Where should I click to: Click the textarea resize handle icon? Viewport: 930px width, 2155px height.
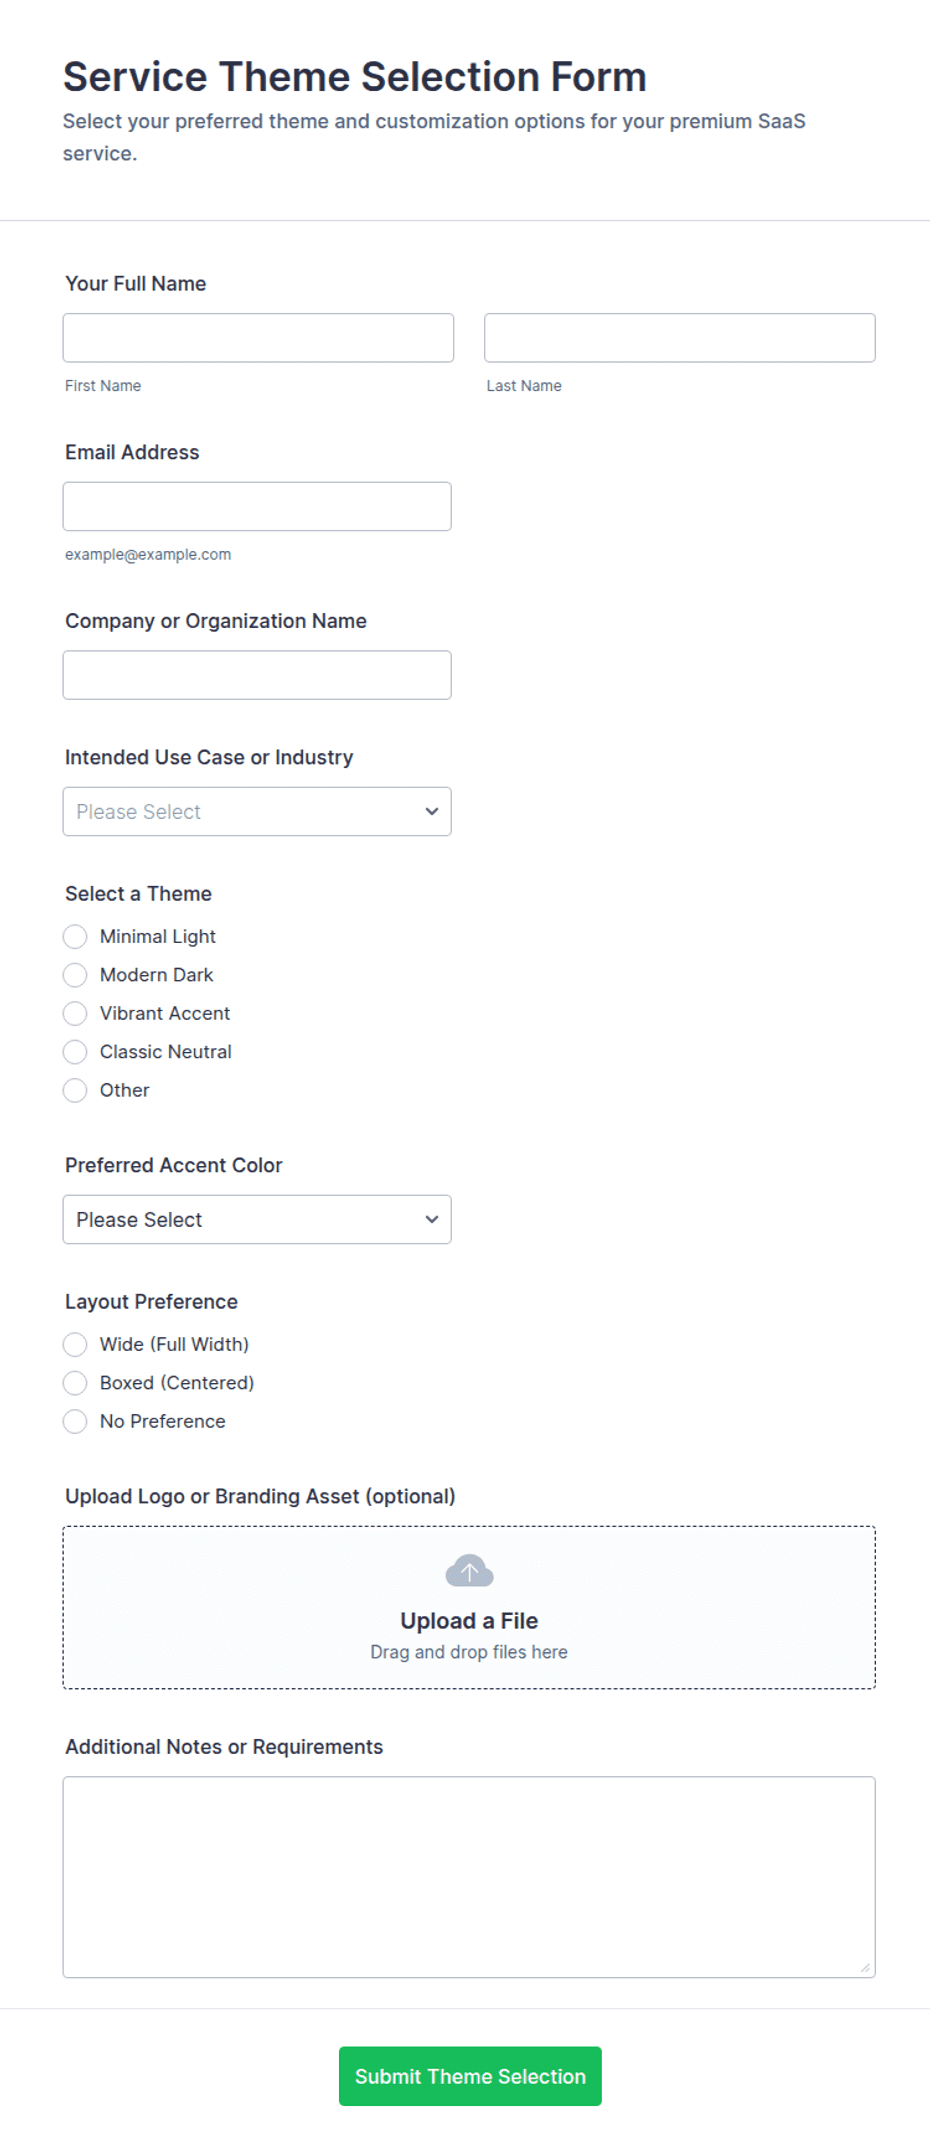tap(865, 1967)
